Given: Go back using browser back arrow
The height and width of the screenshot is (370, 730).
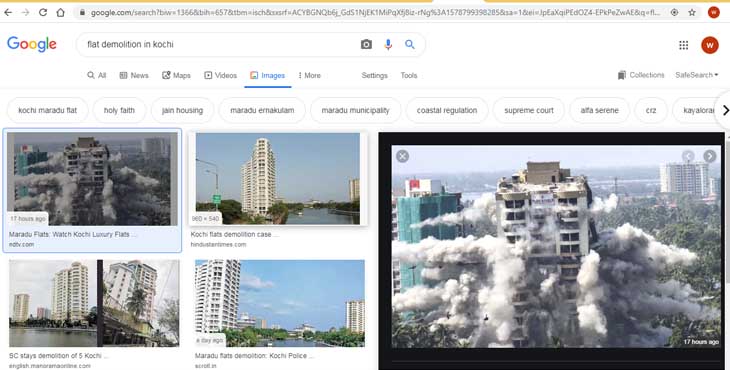Looking at the screenshot, I should [x=8, y=13].
